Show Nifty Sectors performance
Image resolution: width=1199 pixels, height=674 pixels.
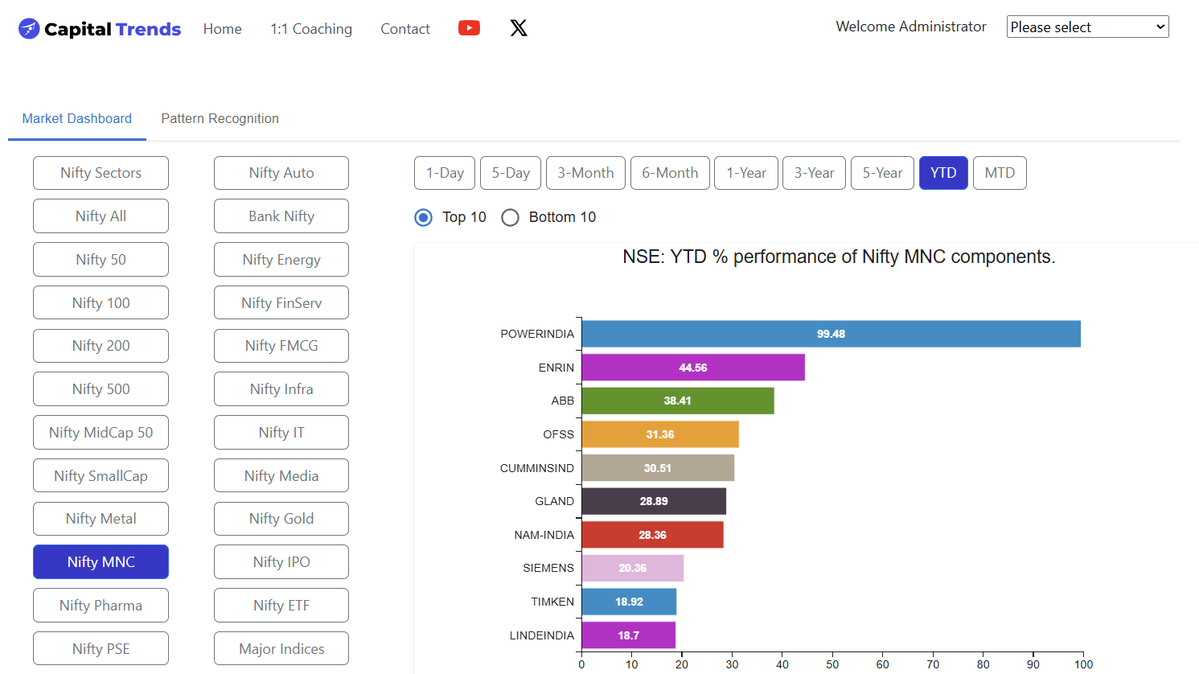click(x=101, y=173)
